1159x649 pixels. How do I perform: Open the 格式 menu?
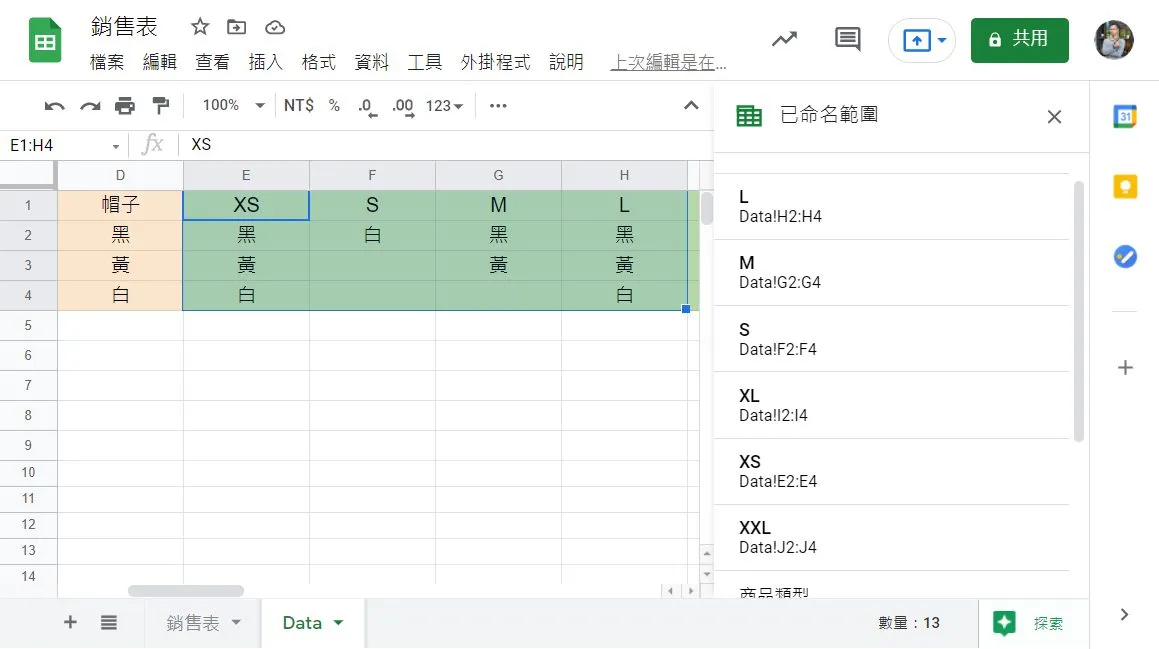coord(319,62)
